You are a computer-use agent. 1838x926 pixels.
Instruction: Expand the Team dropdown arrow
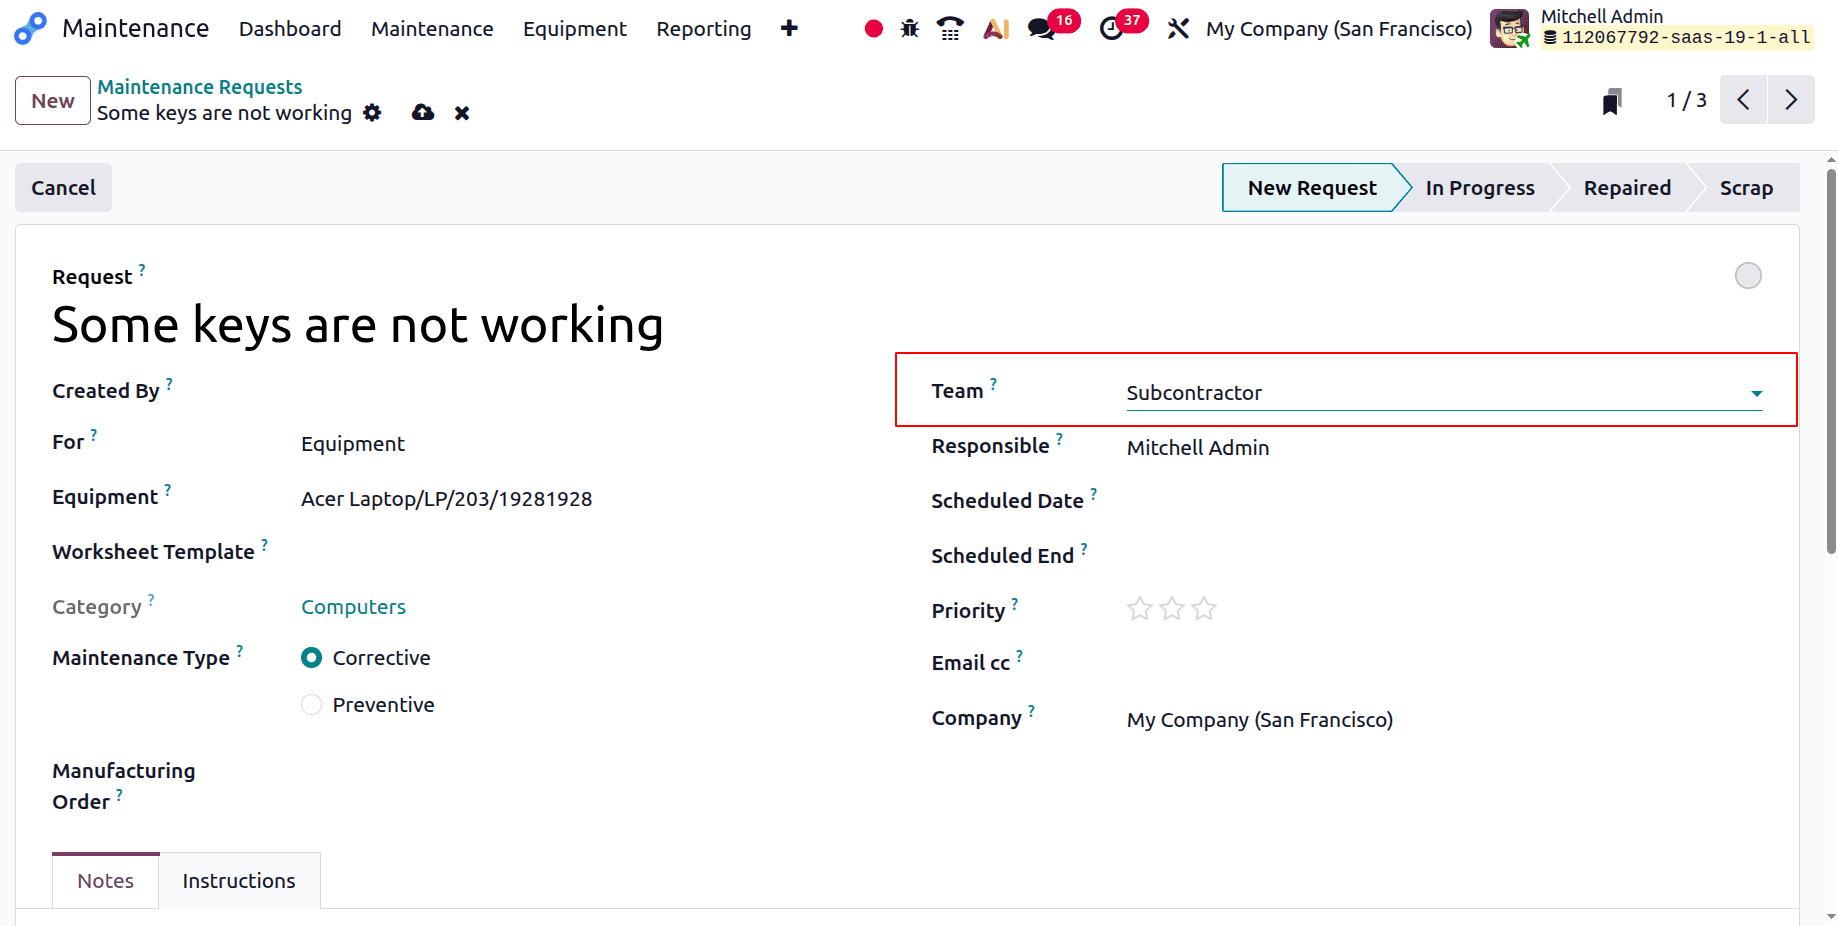click(1756, 393)
